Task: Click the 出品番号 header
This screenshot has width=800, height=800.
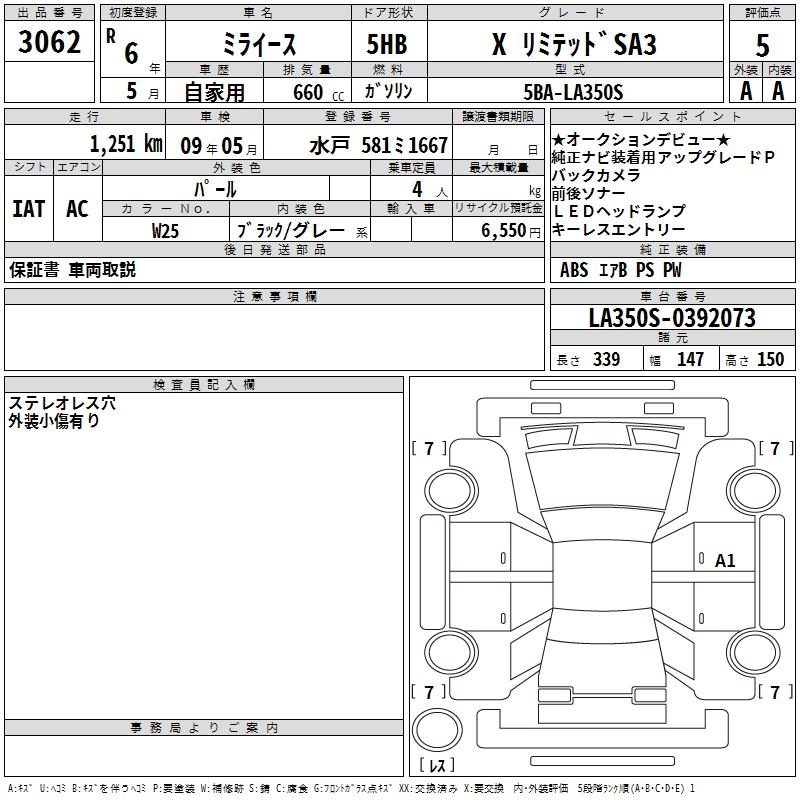Action: [x=49, y=13]
